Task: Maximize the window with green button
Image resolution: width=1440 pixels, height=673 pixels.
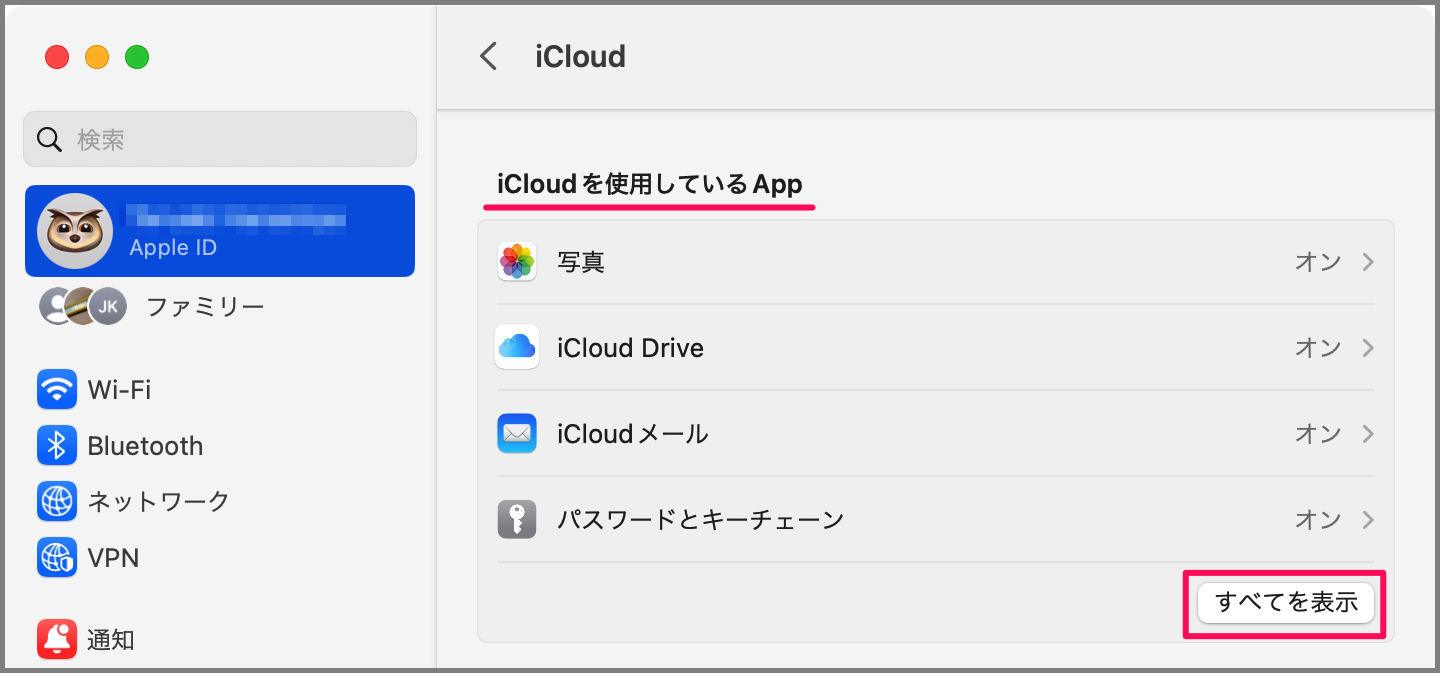Action: 137,57
